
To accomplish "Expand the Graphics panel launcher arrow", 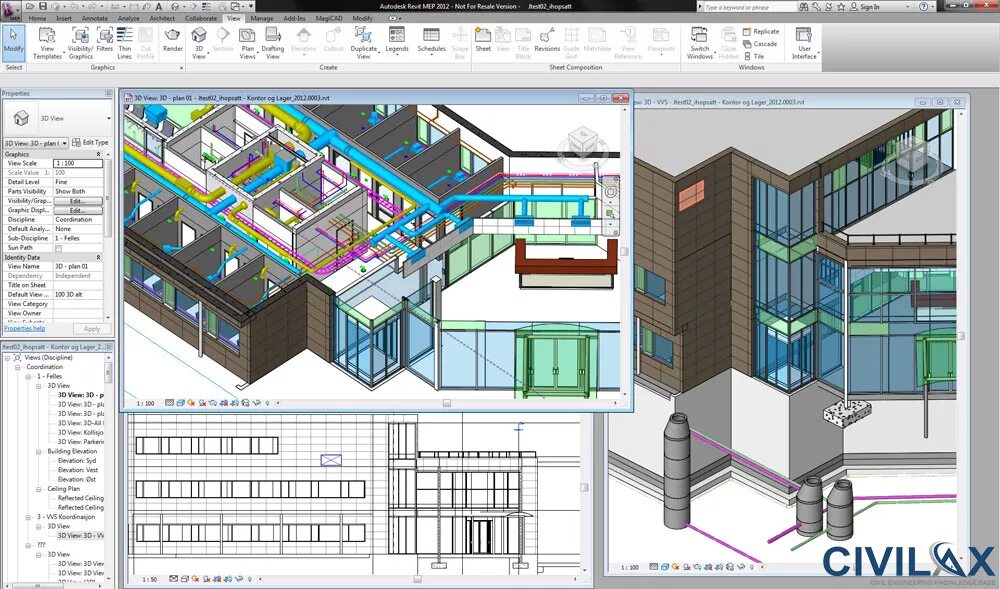I will tap(181, 68).
